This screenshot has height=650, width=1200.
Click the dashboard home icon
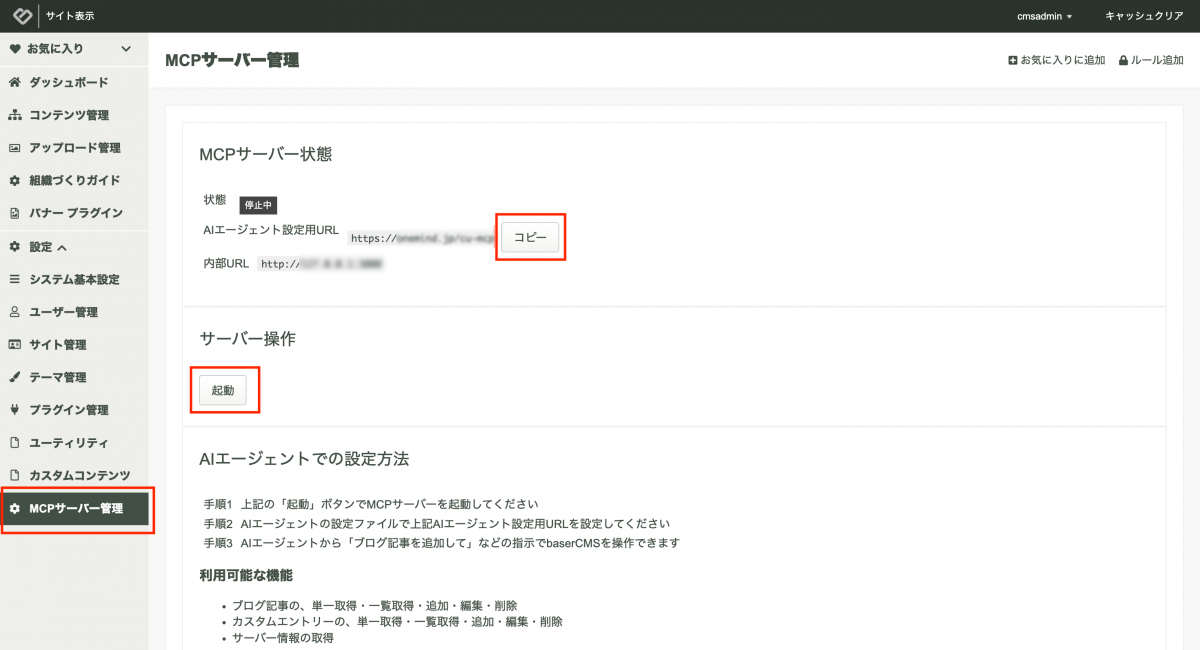coord(15,82)
